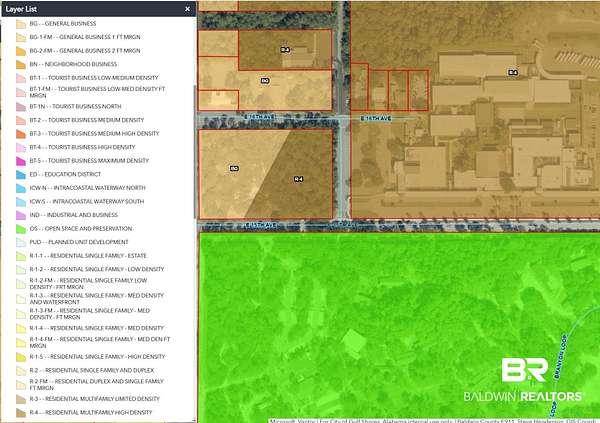Click the BT-4 High Density swatch
Image resolution: width=600 pixels, height=423 pixels.
pyautogui.click(x=21, y=147)
